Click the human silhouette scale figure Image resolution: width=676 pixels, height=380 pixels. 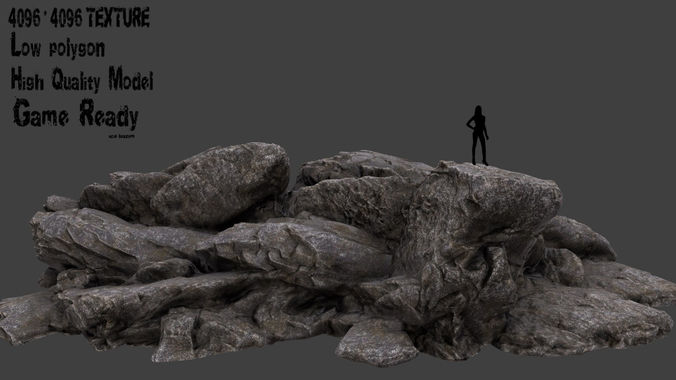478,135
